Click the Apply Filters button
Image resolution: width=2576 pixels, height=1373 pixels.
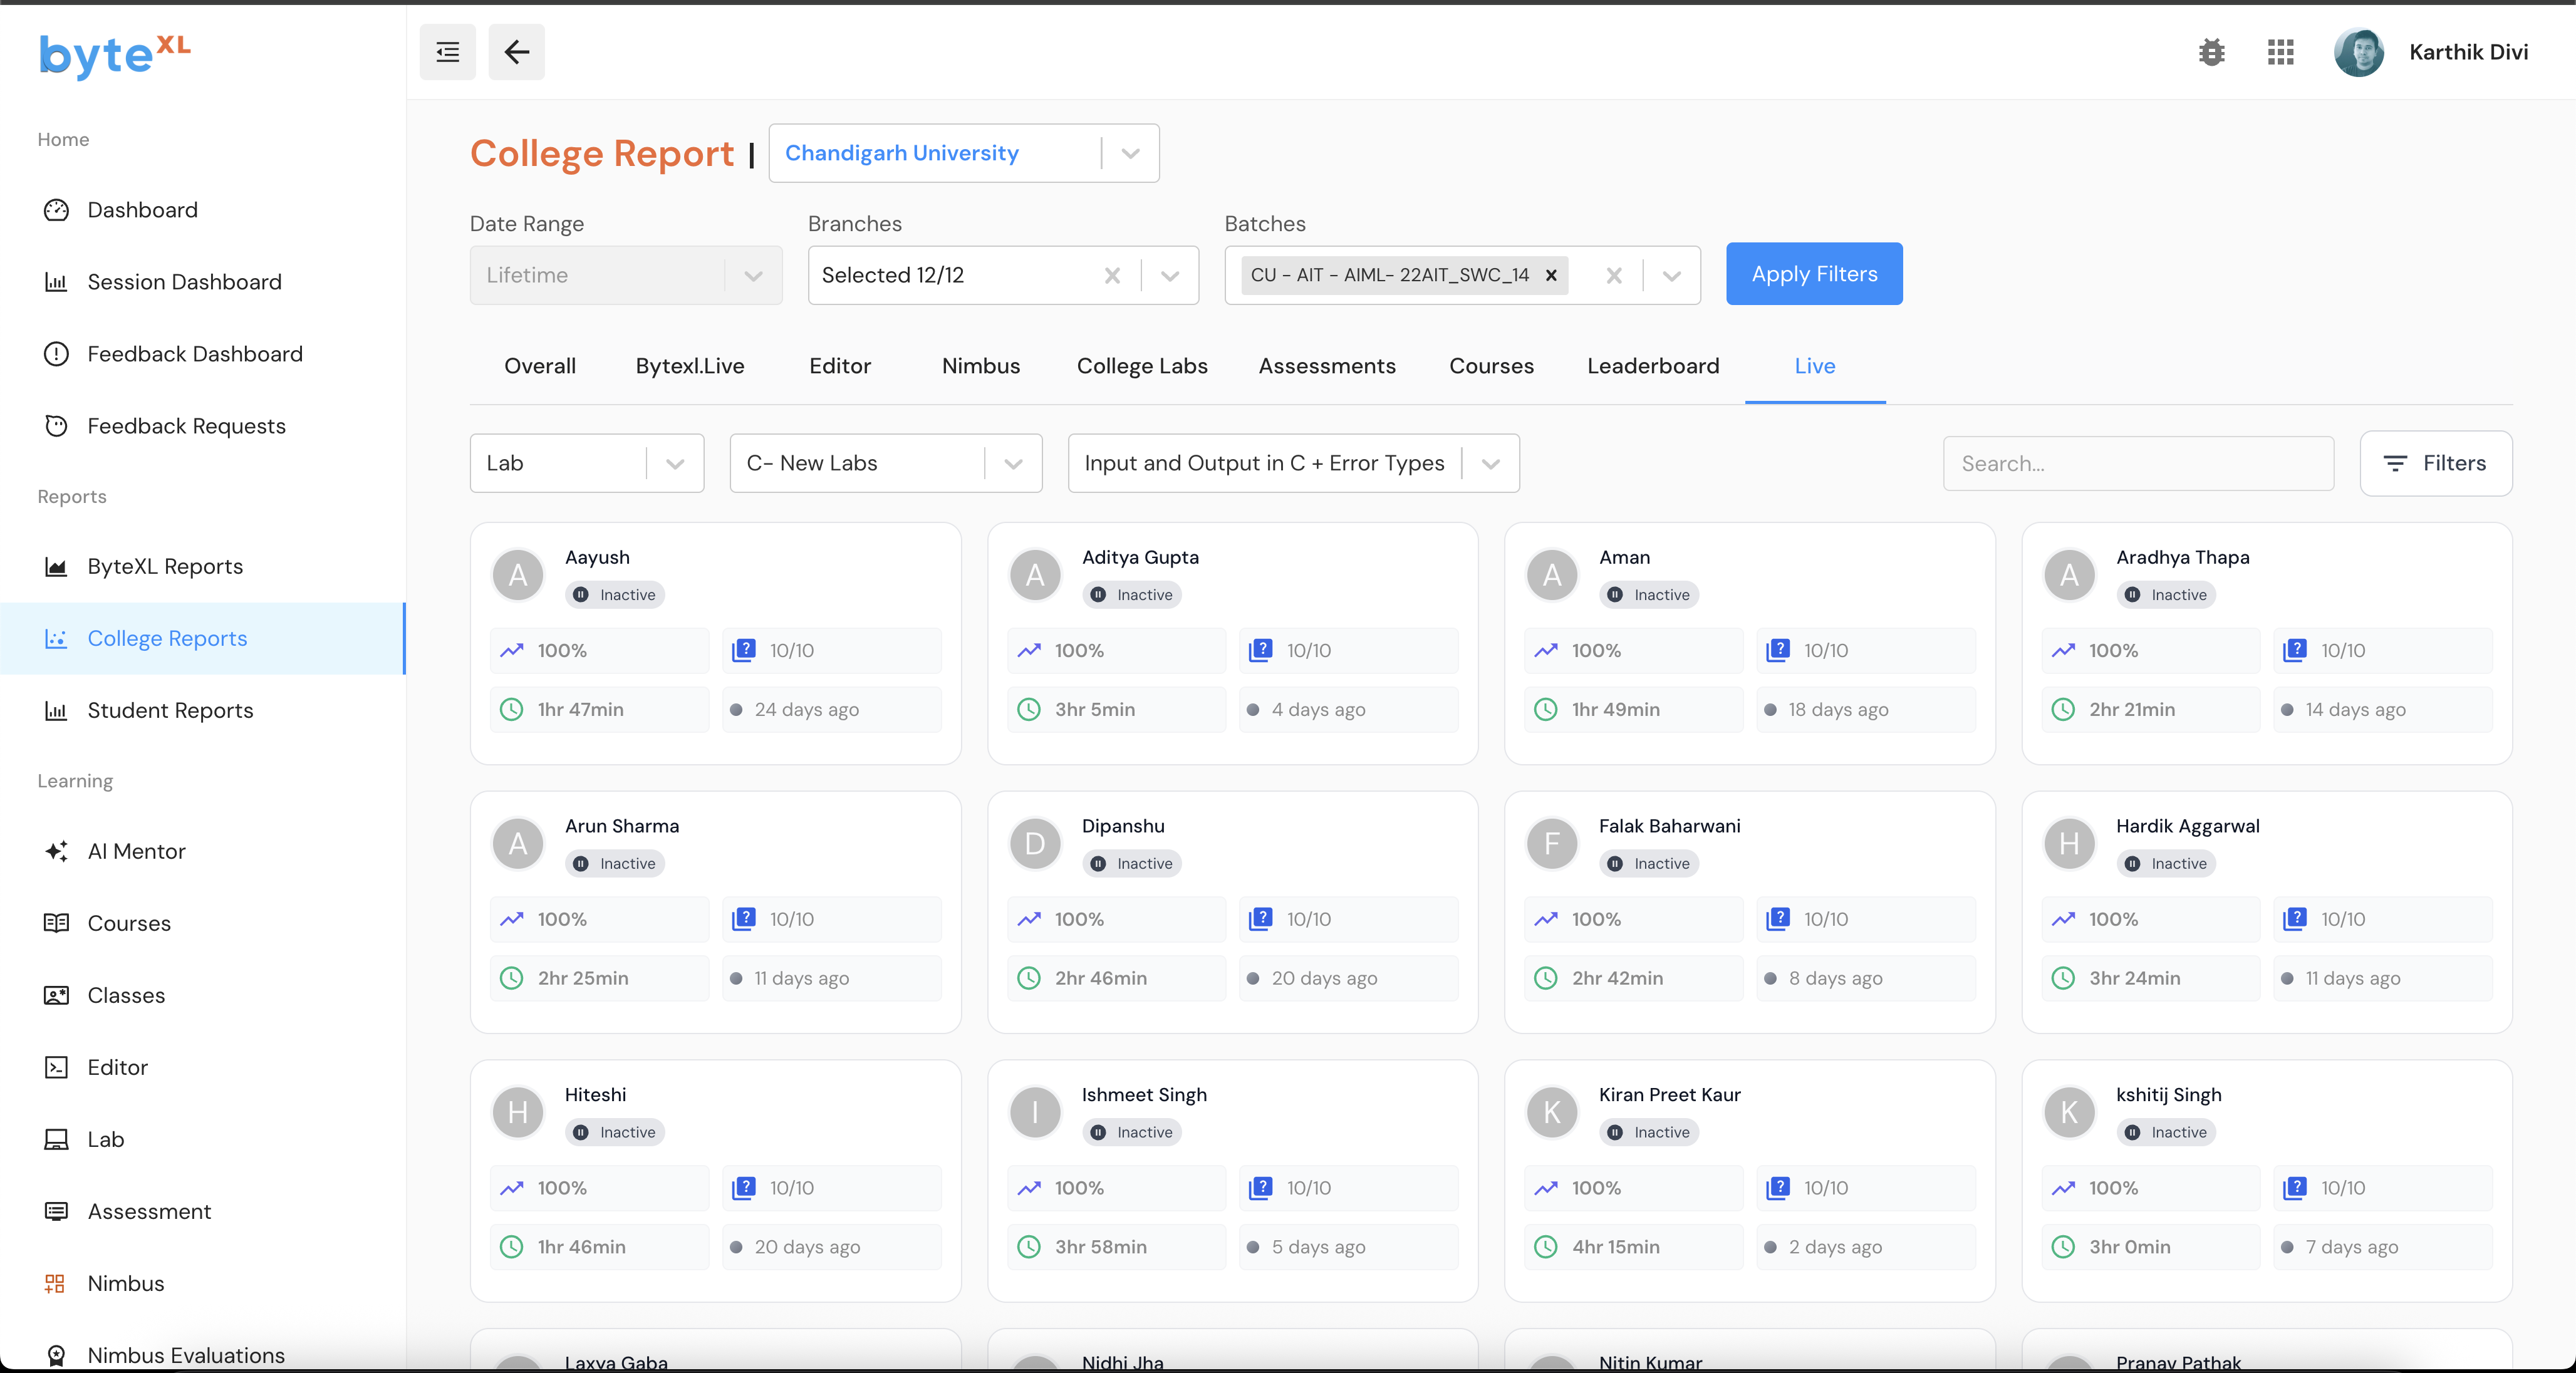(x=1813, y=274)
